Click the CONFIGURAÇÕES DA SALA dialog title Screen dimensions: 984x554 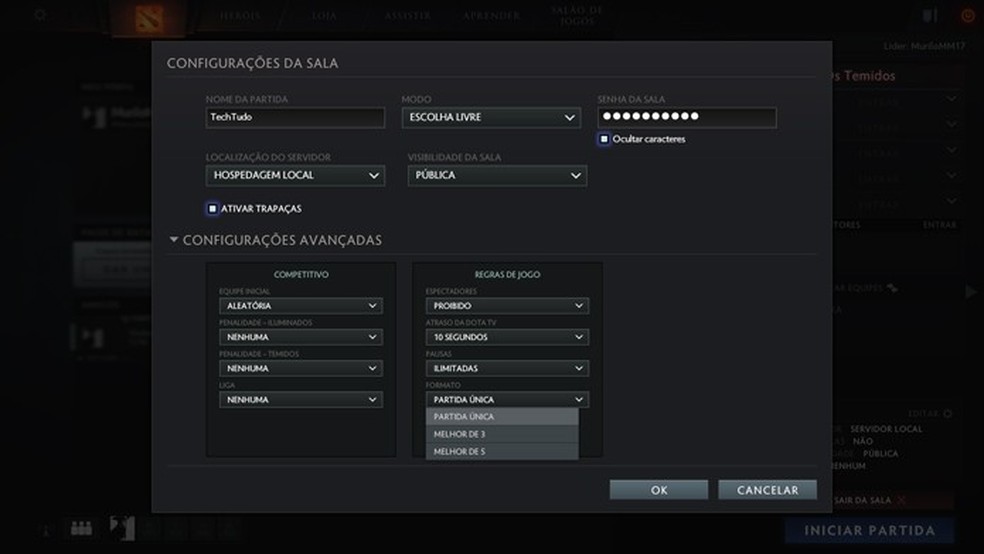pos(252,63)
